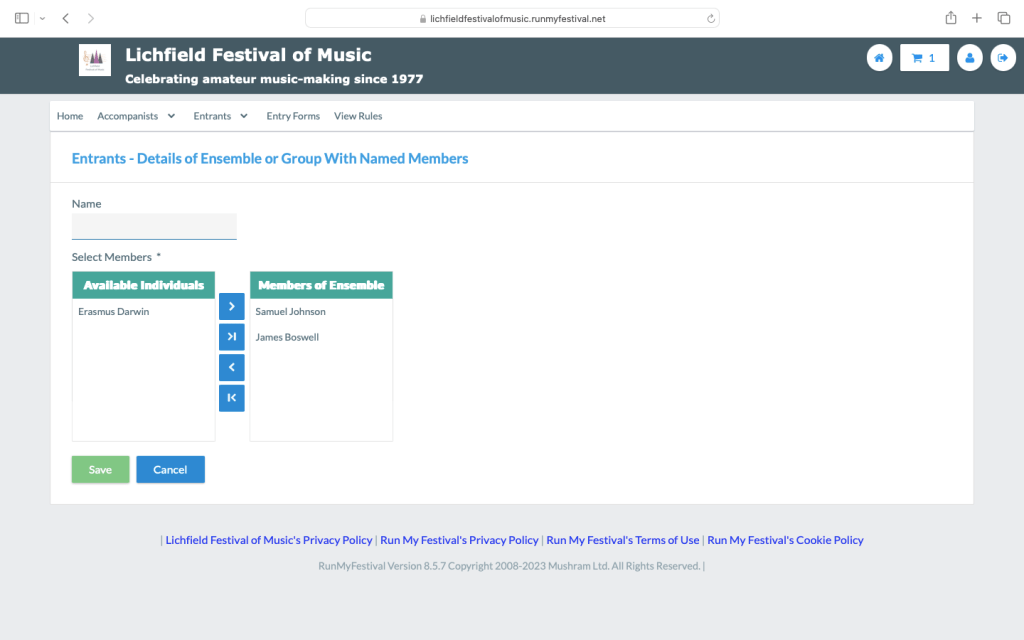
Task: Open the Entry Forms menu item
Action: tap(293, 116)
